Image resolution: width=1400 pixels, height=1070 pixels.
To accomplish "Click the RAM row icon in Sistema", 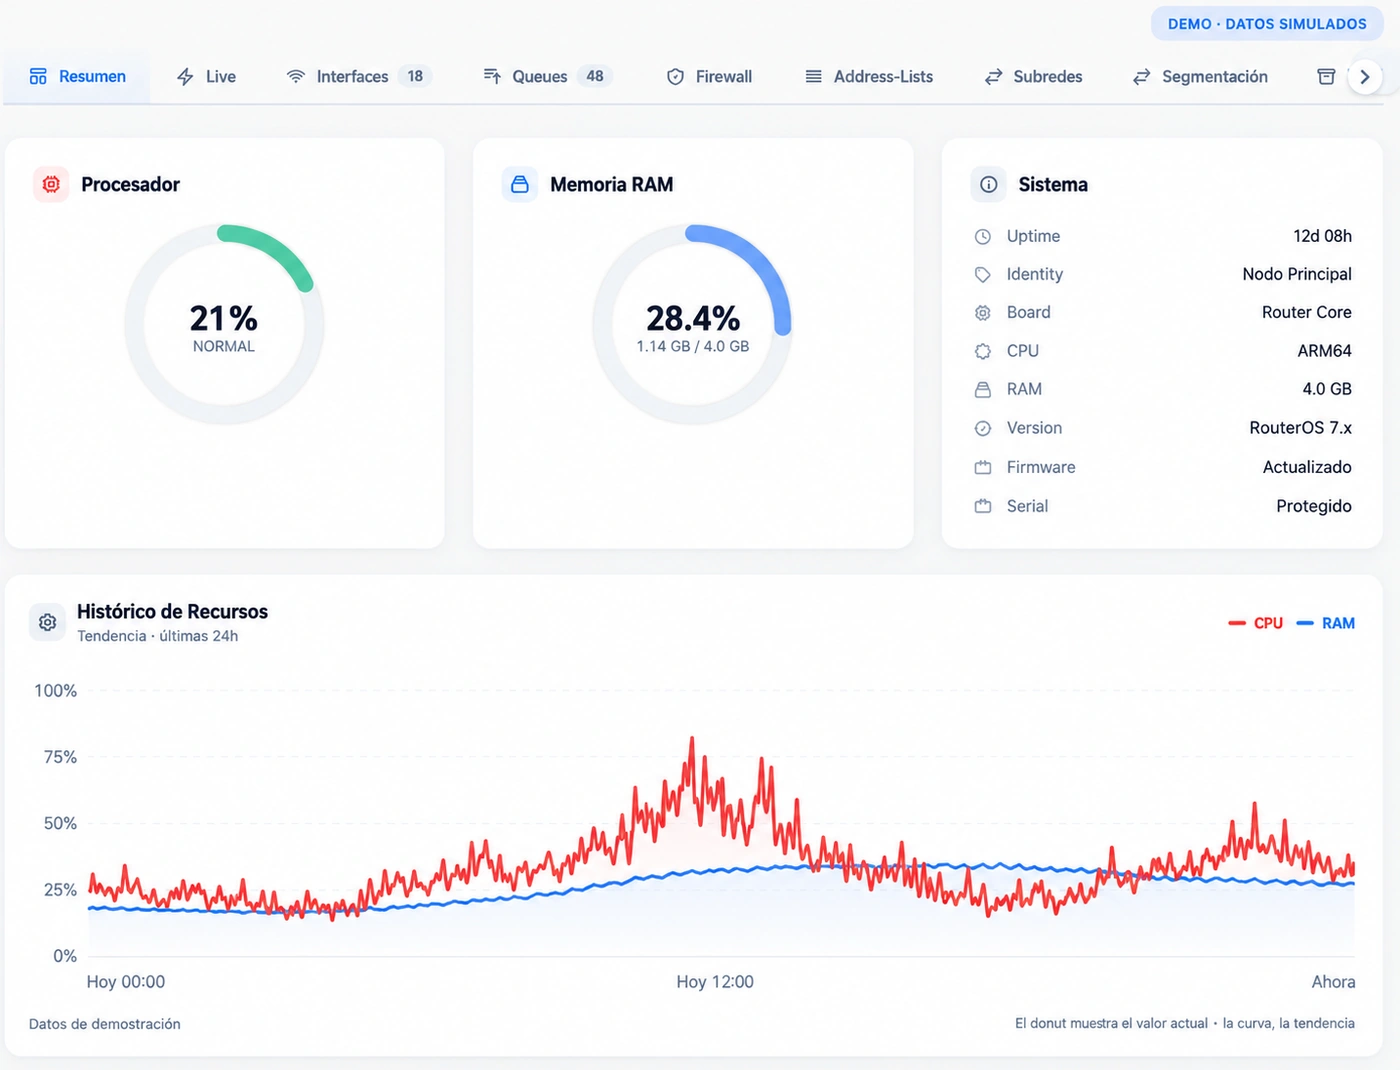I will point(983,390).
